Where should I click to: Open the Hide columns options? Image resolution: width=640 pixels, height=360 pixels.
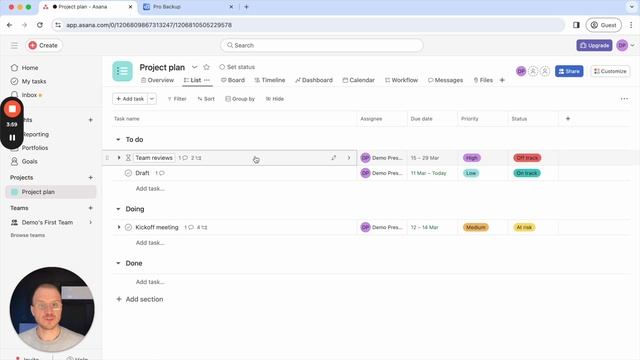pyautogui.click(x=275, y=99)
